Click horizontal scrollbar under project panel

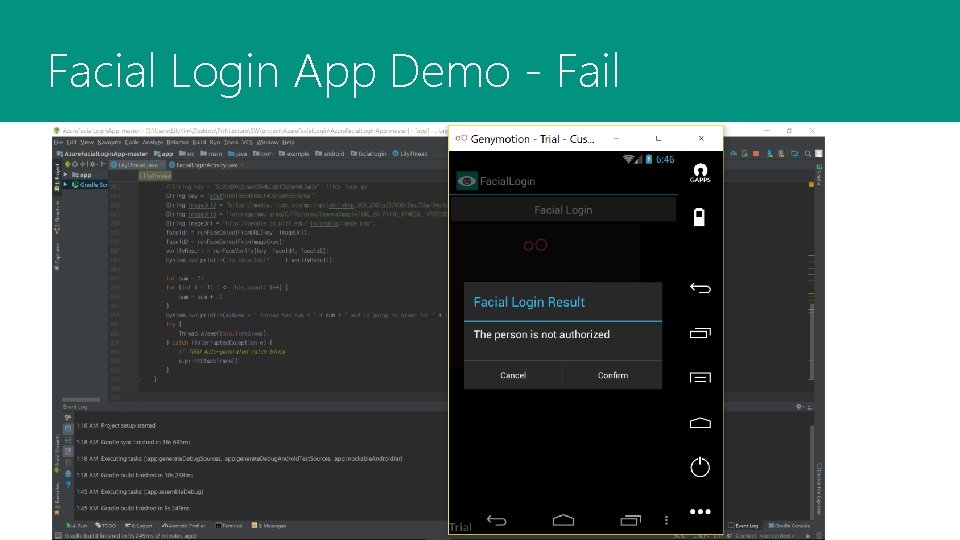[x=81, y=400]
